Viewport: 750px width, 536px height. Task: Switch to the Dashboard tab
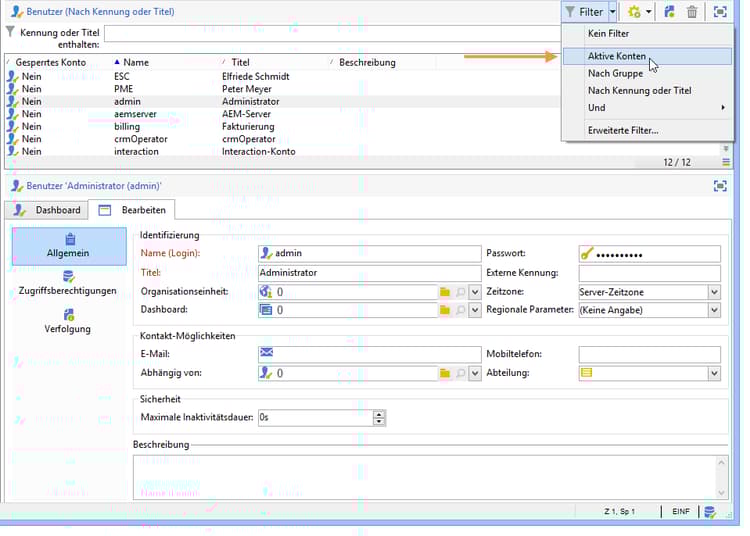[47, 210]
